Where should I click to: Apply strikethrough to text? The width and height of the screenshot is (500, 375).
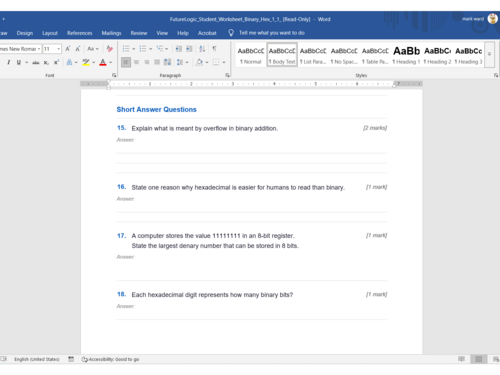(x=36, y=62)
